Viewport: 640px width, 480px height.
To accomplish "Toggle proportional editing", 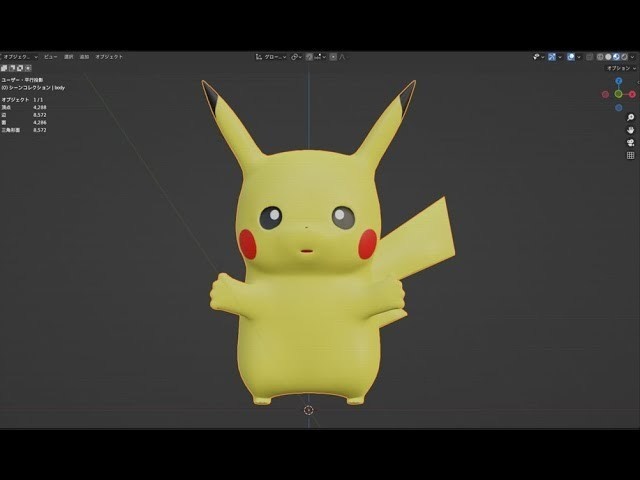I will pyautogui.click(x=333, y=57).
